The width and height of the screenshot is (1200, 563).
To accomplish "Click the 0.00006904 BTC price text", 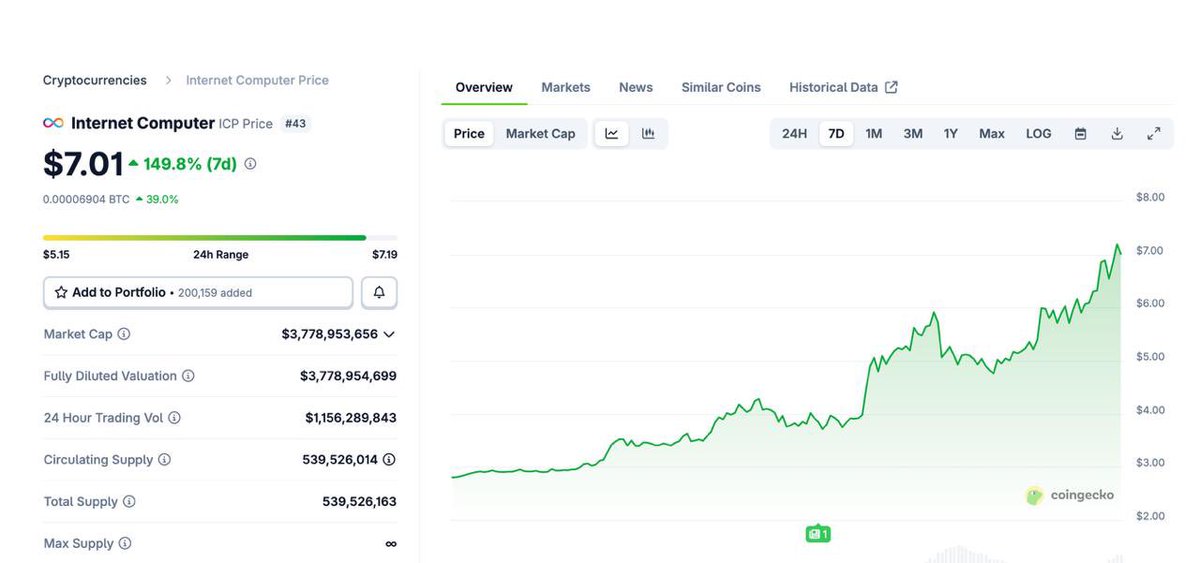I will tap(86, 199).
